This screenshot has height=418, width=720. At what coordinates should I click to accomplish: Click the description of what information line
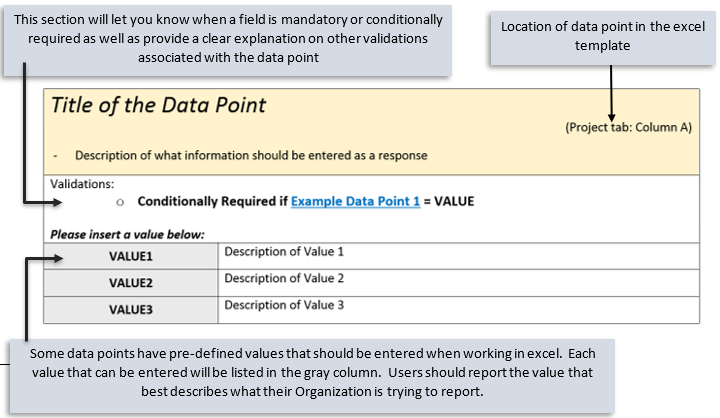click(250, 155)
